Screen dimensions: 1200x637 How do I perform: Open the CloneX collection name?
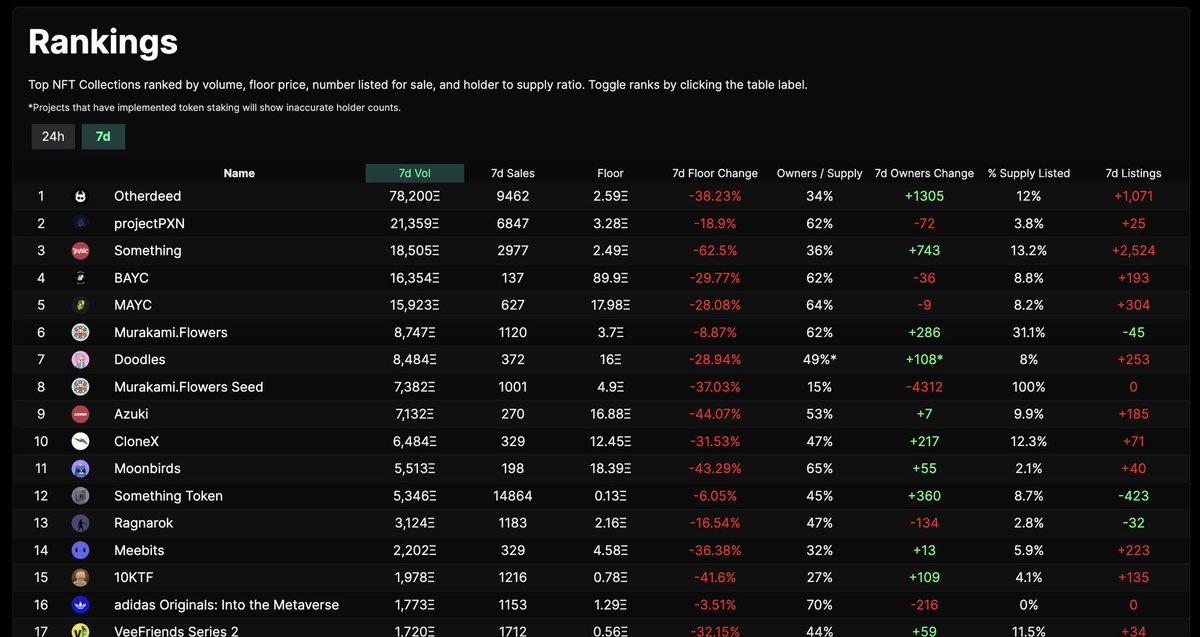tap(138, 441)
